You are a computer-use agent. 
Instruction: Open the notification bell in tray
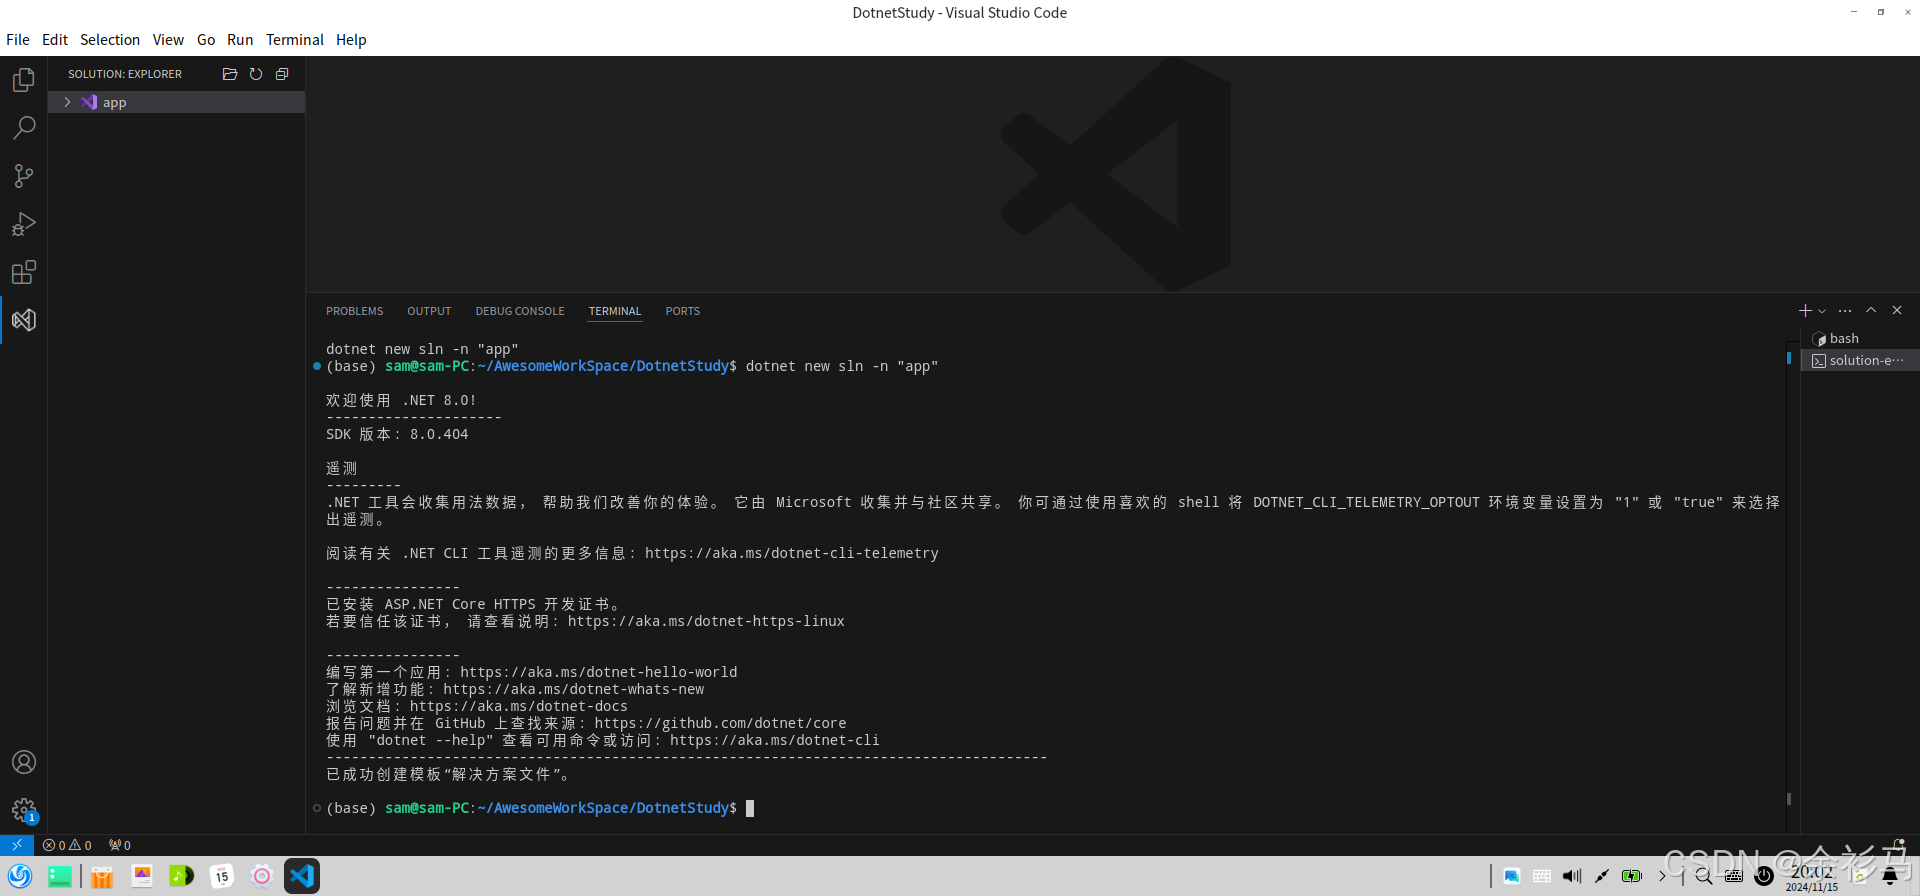tap(1890, 876)
